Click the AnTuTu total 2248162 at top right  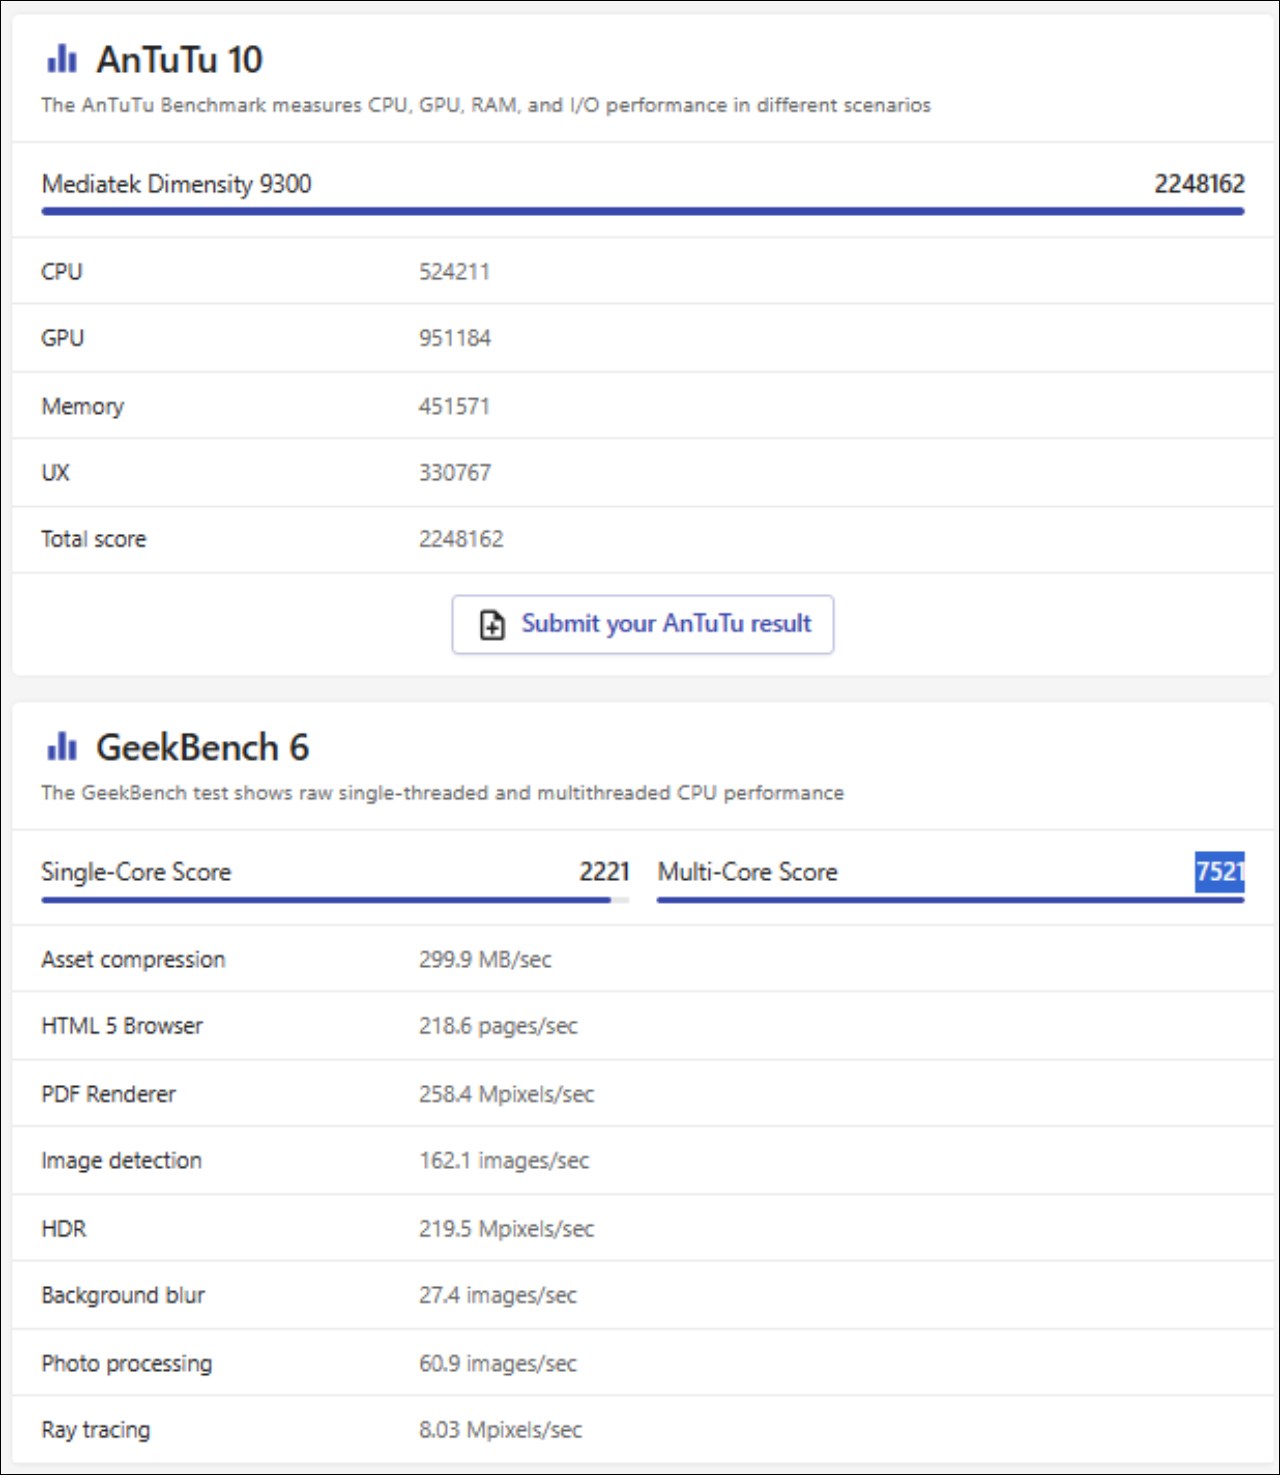(1199, 184)
